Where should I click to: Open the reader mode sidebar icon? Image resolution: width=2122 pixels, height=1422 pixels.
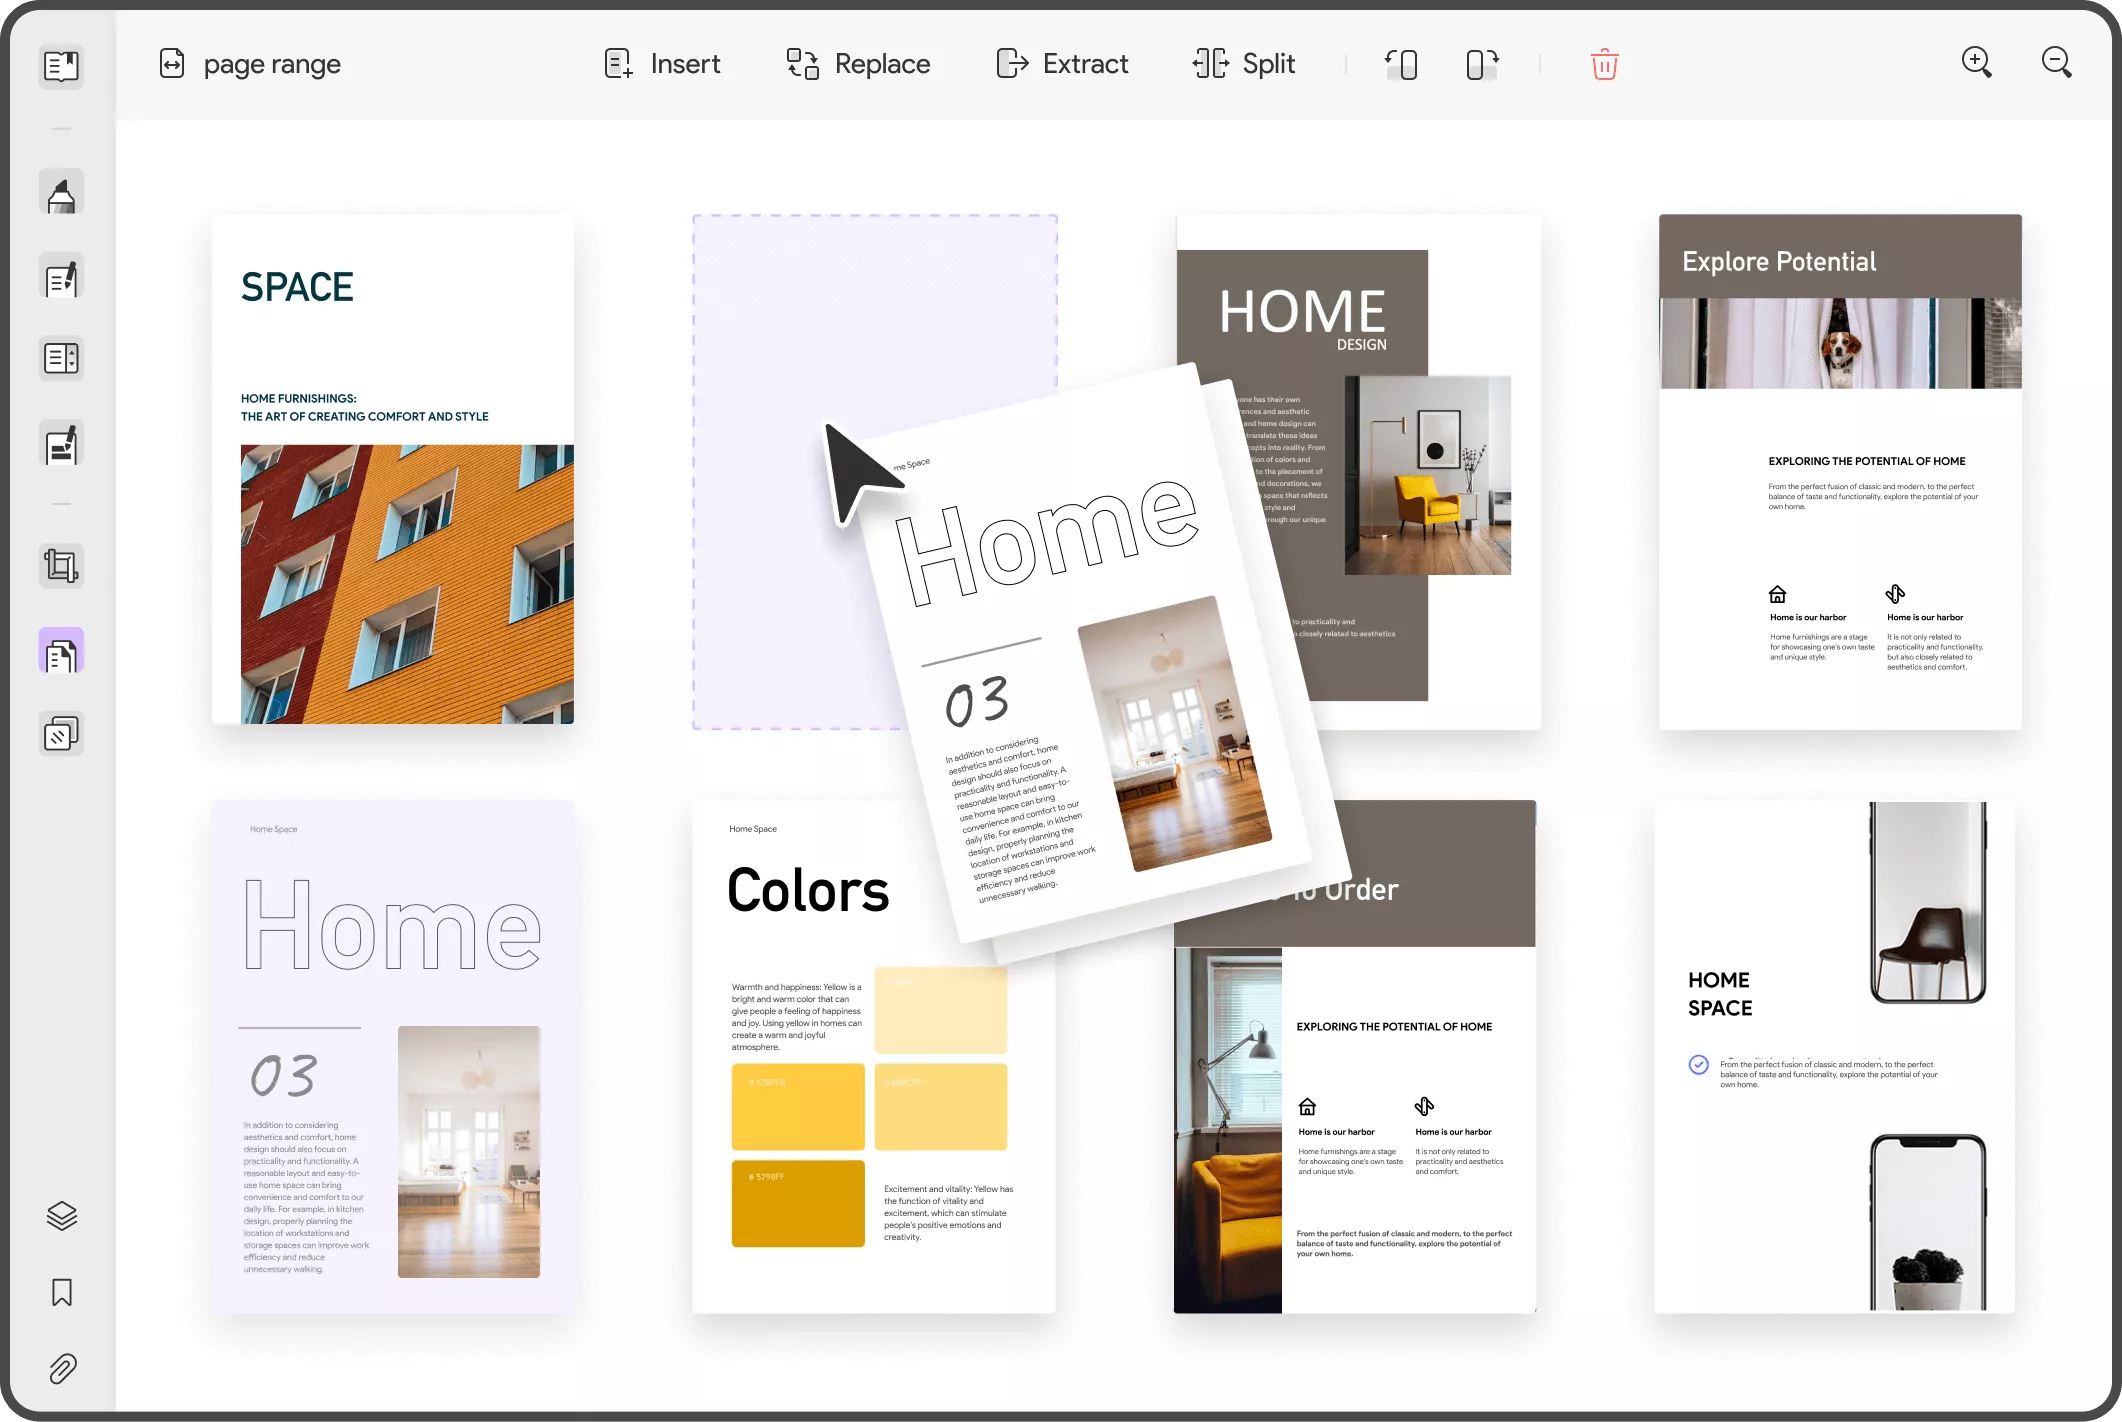(61, 67)
